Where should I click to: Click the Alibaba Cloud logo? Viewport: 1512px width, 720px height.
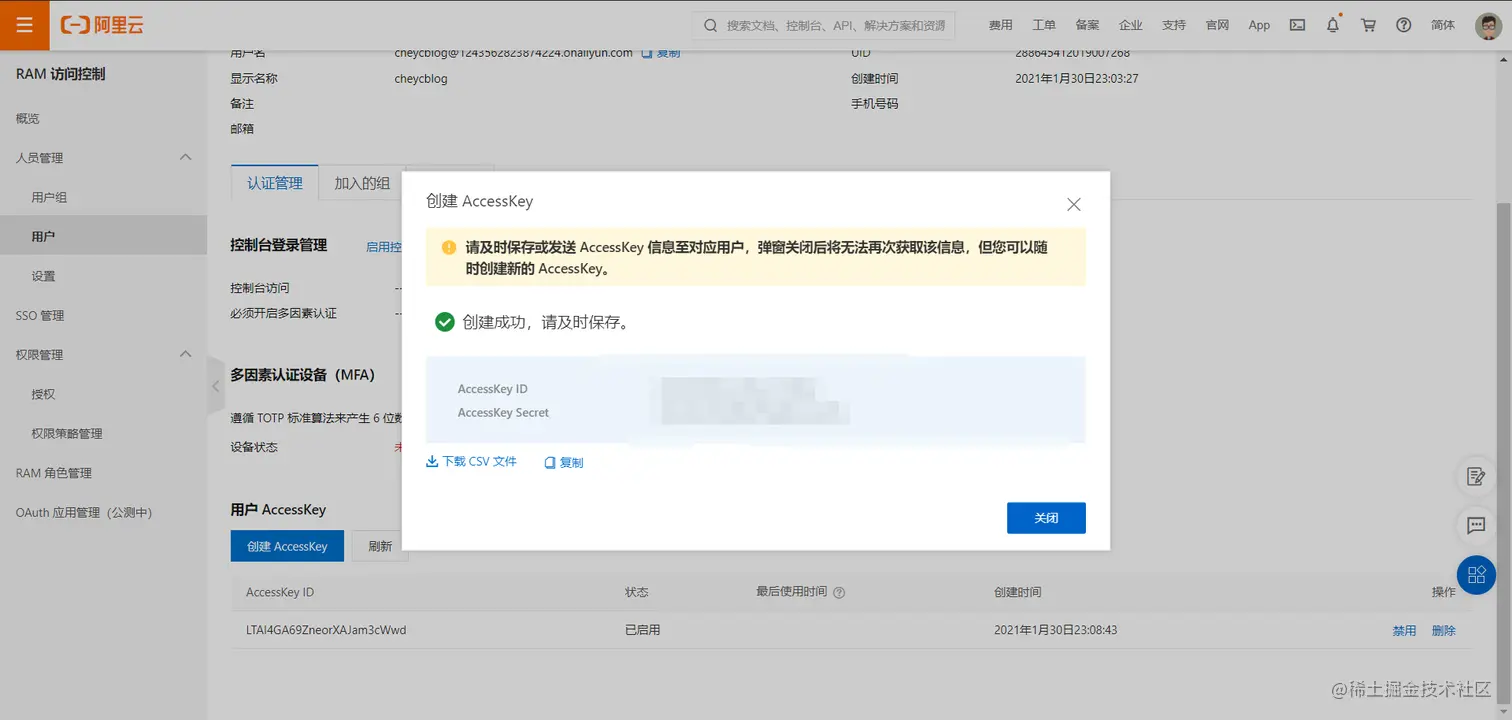coord(102,25)
